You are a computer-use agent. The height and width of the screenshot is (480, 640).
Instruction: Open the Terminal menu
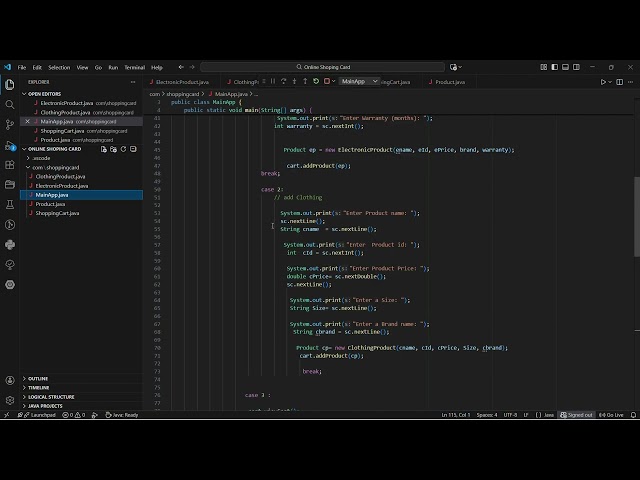[134, 67]
